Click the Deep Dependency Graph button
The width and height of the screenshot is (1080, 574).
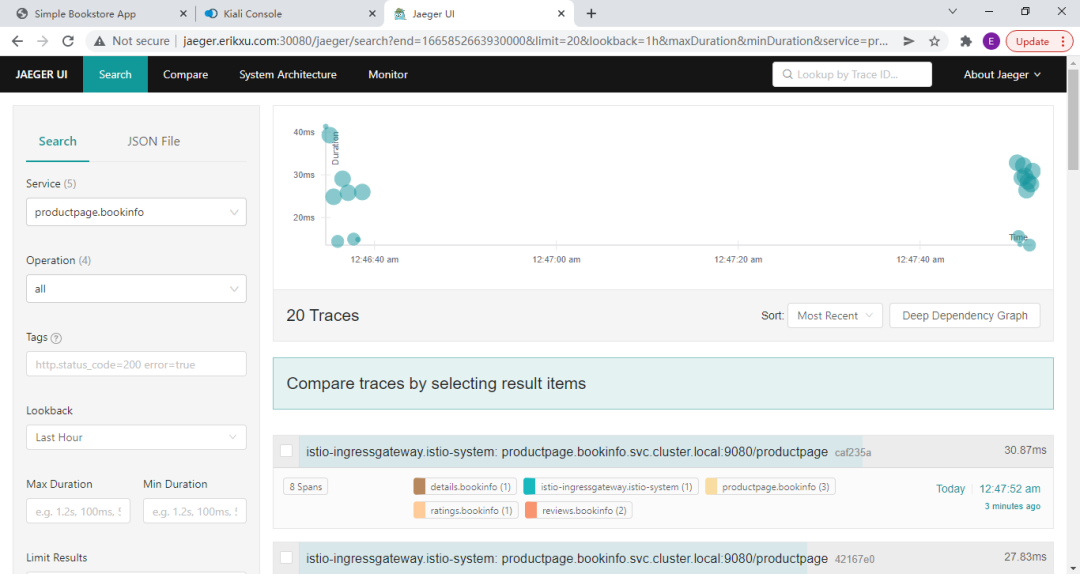coord(964,316)
